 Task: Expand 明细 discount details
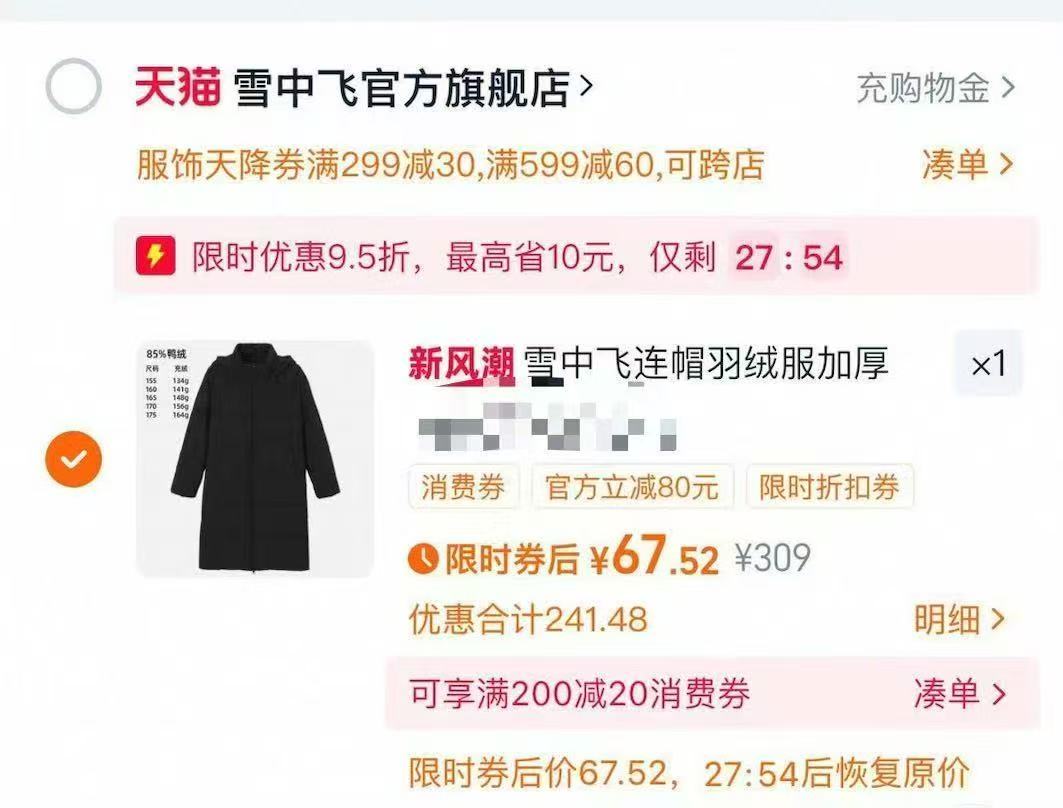[x=959, y=620]
